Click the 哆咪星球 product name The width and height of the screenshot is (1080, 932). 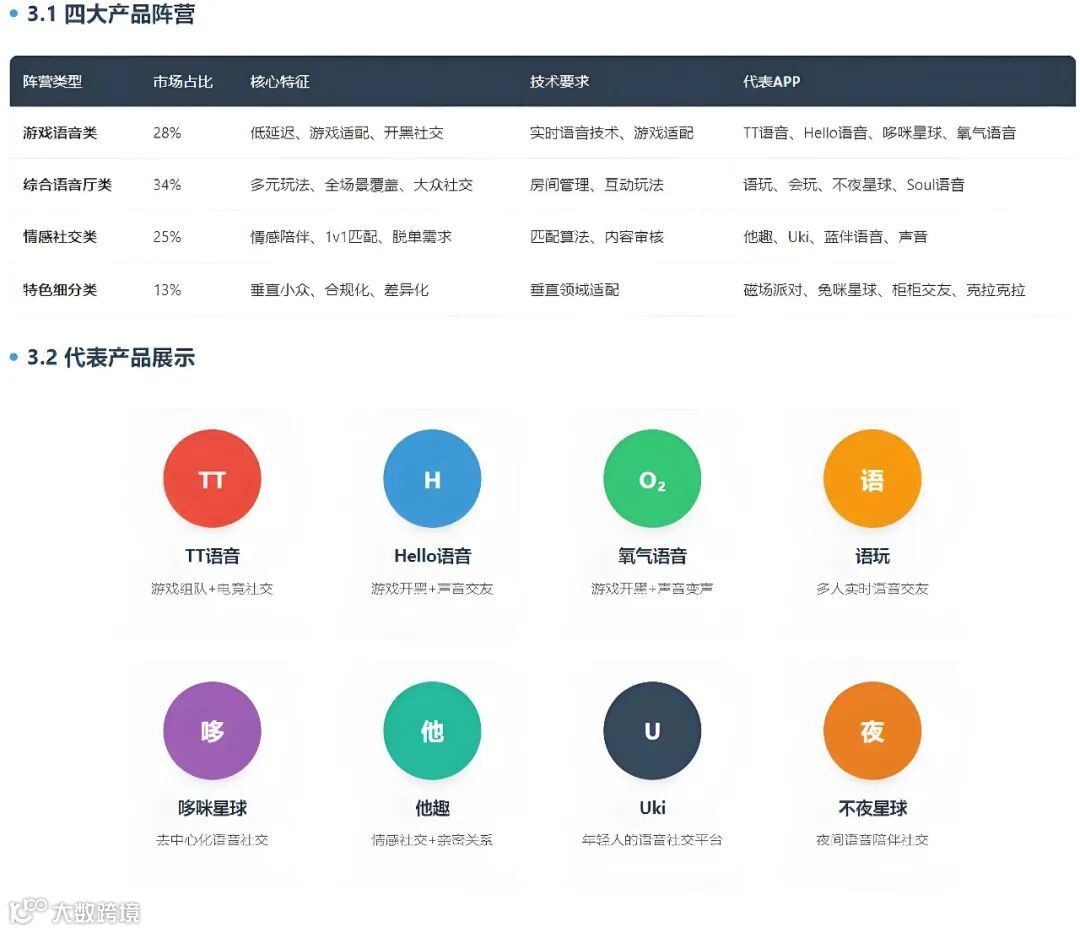[x=212, y=808]
